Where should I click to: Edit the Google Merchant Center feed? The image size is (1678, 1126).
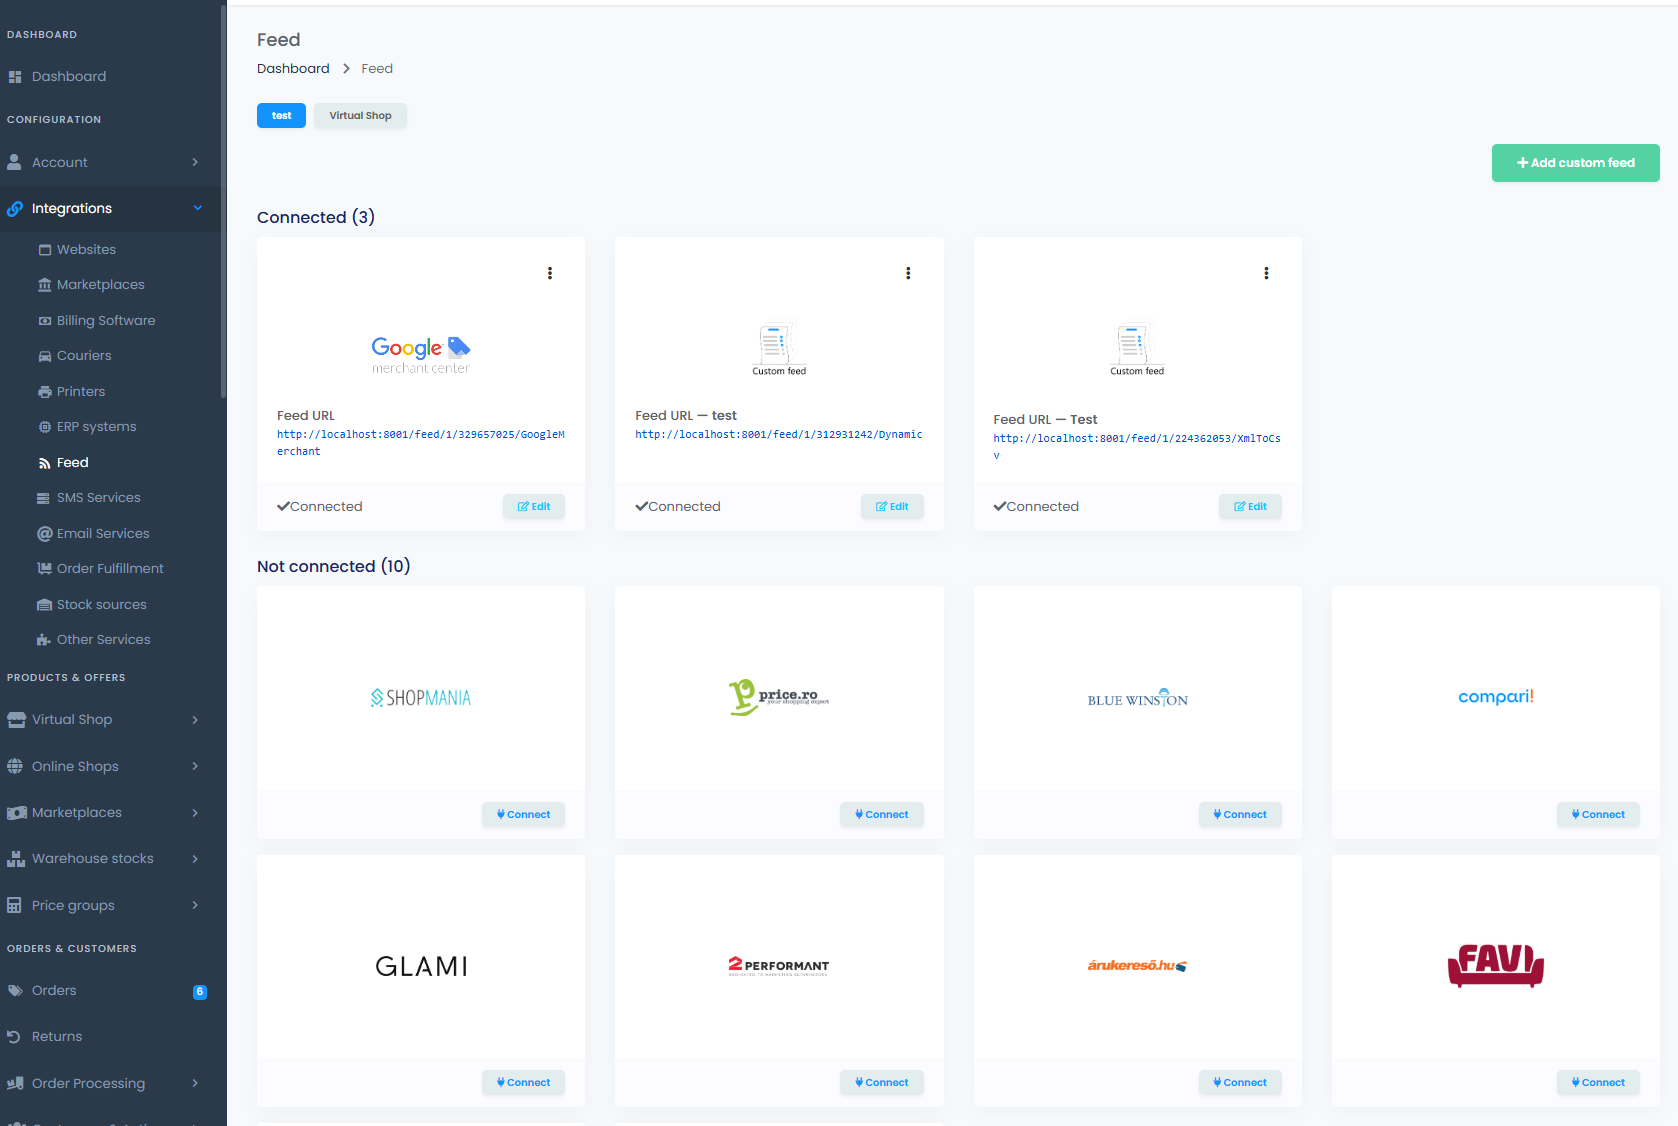(x=534, y=507)
